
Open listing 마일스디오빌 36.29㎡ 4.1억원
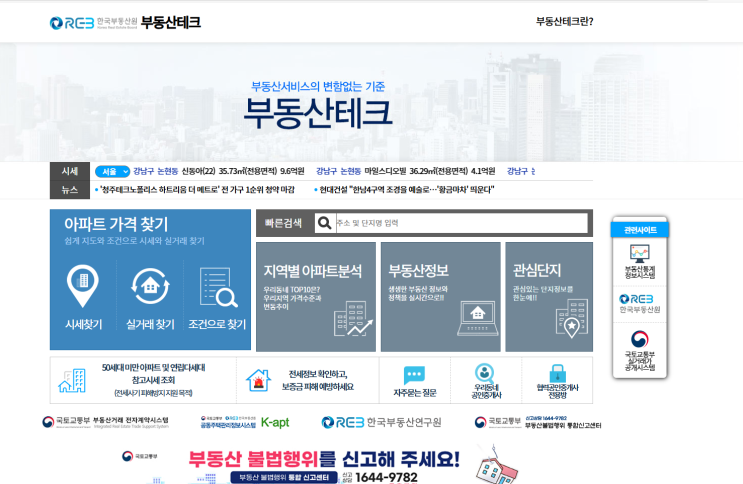click(406, 171)
